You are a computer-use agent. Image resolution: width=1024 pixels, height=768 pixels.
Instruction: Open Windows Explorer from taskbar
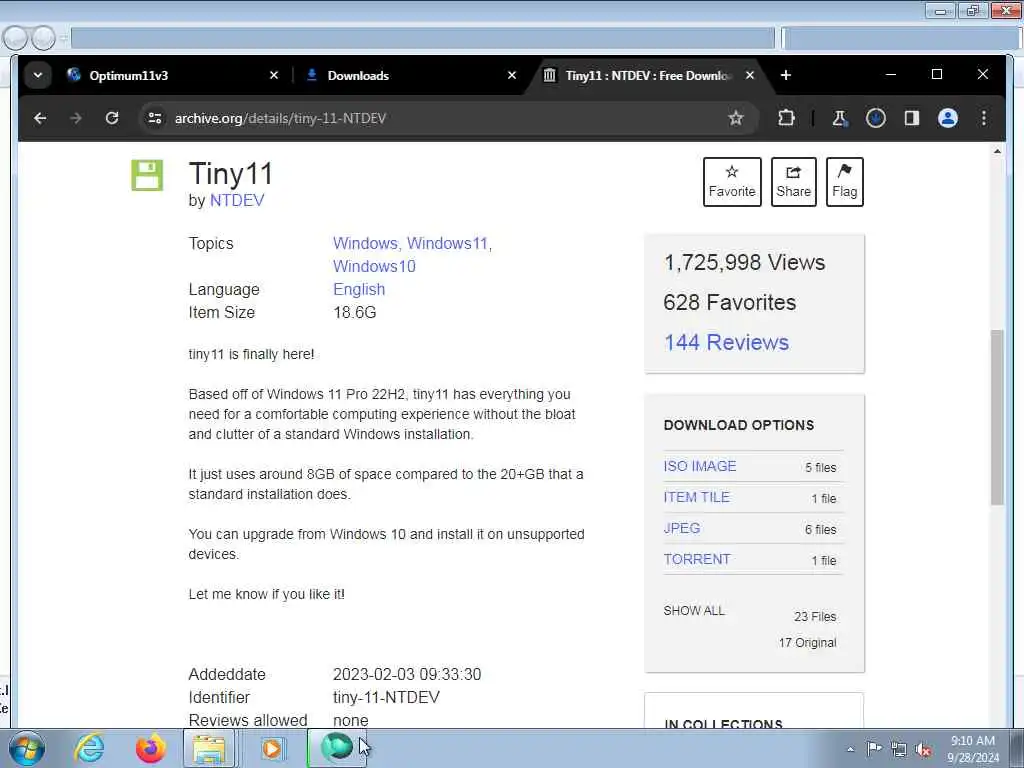click(209, 749)
